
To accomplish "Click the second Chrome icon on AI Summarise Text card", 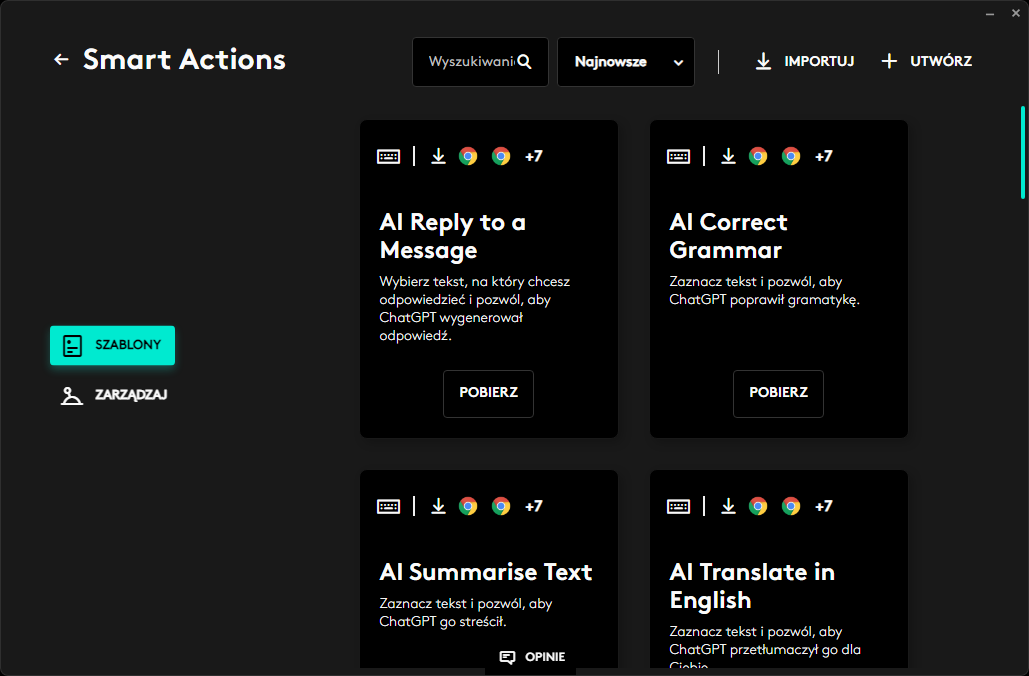I will click(x=501, y=506).
